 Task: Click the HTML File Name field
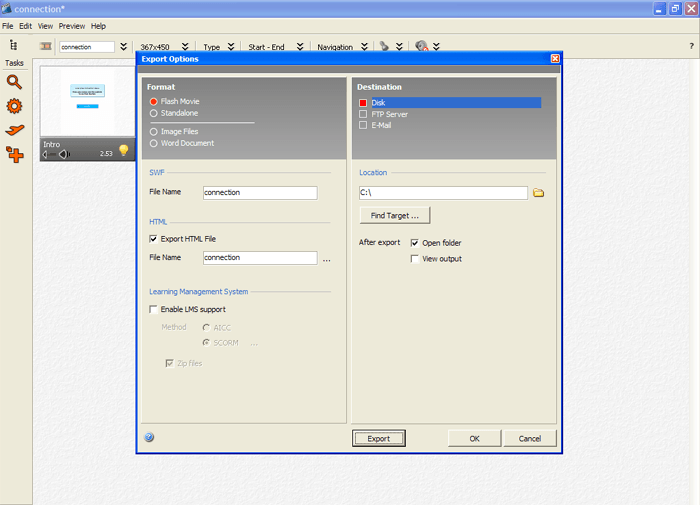tap(260, 258)
